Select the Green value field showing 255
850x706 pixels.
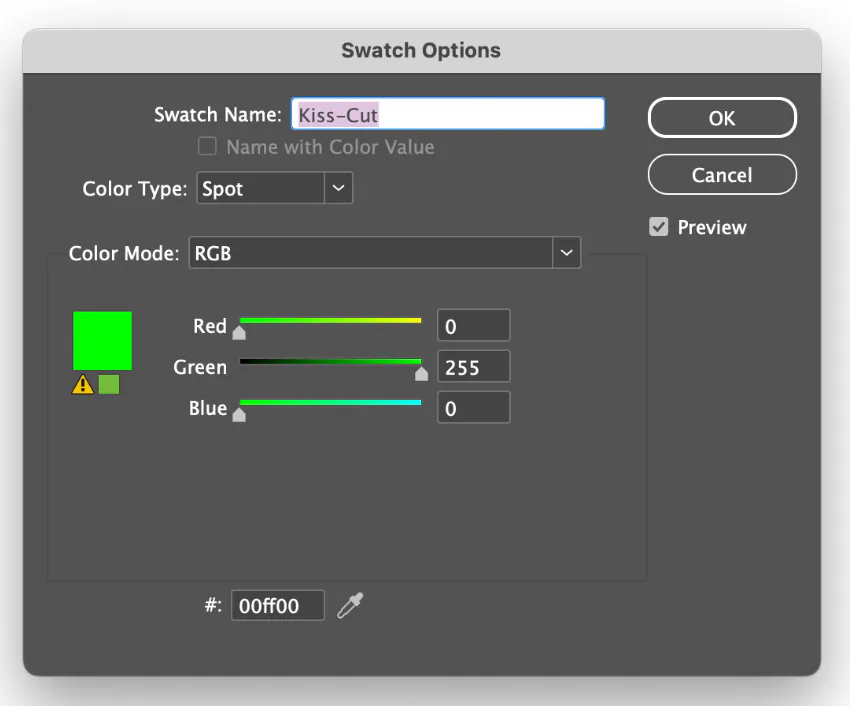click(x=473, y=367)
